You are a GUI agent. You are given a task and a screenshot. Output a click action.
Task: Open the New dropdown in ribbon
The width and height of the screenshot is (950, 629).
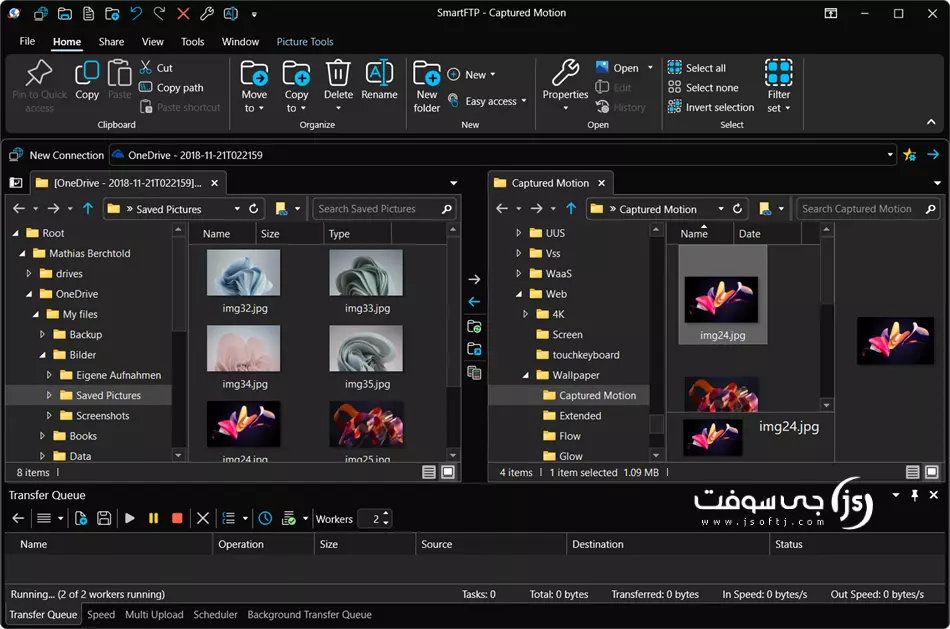(x=472, y=75)
